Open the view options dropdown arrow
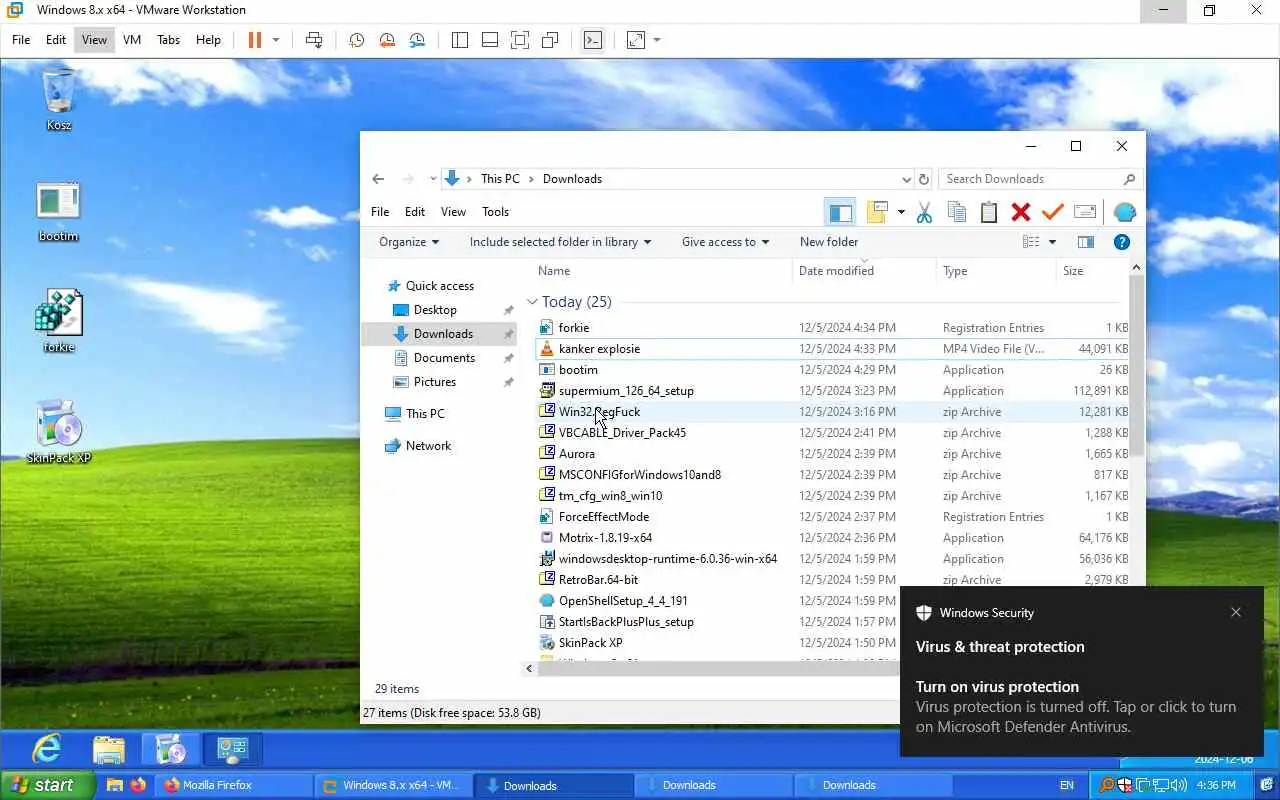Image resolution: width=1280 pixels, height=800 pixels. [1052, 242]
